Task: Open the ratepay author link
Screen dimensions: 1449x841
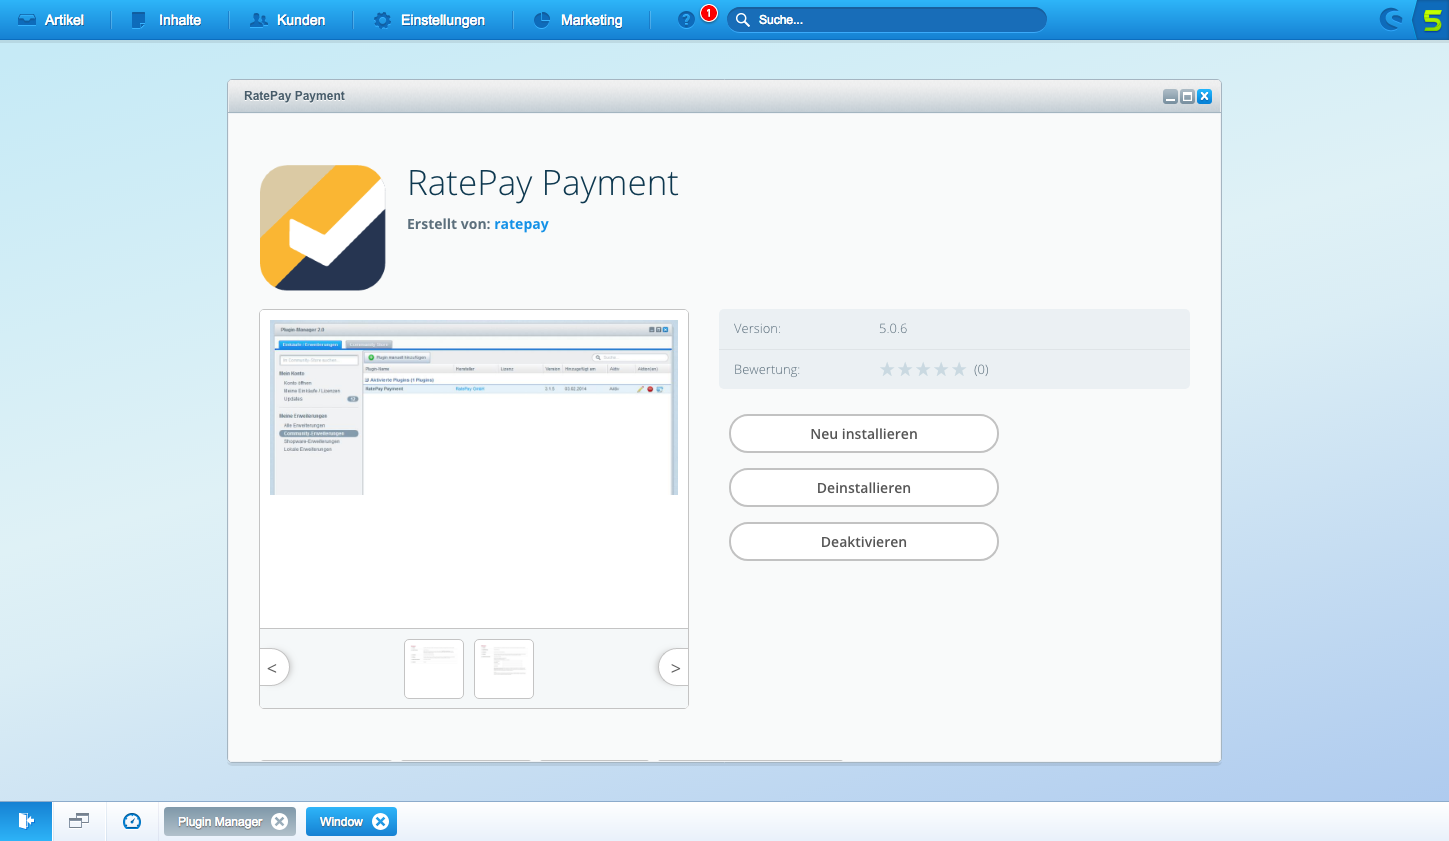Action: pyautogui.click(x=521, y=224)
